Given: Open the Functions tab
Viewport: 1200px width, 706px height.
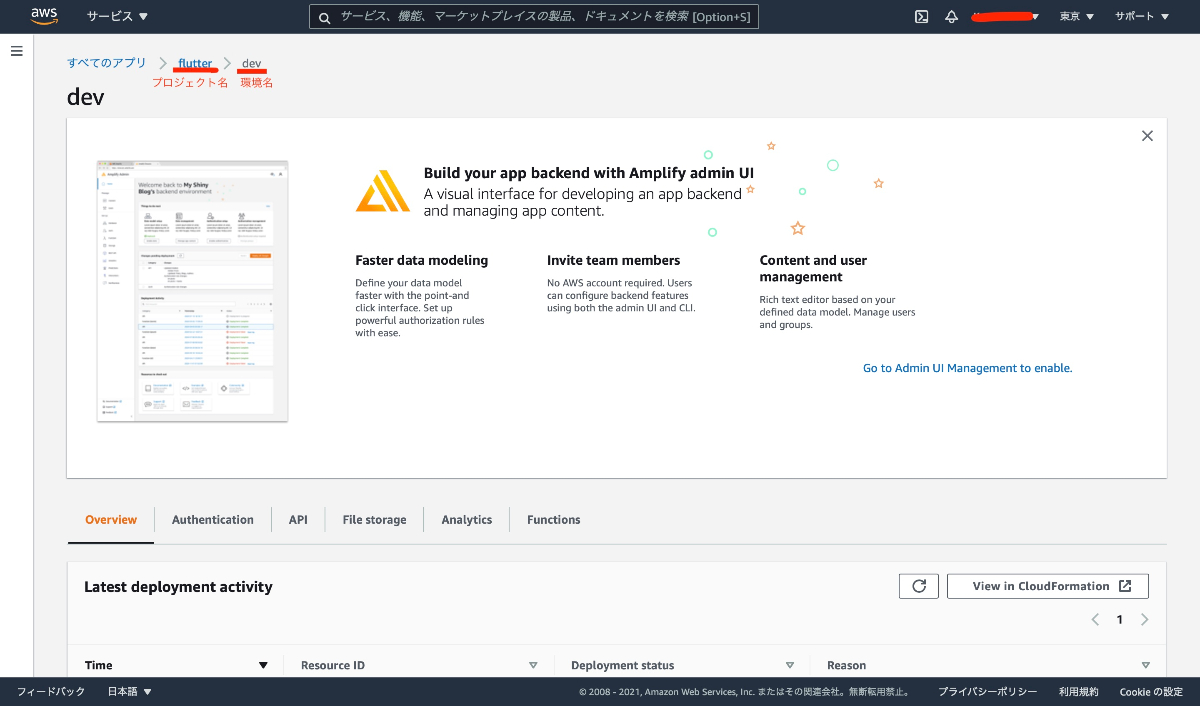Looking at the screenshot, I should 554,520.
